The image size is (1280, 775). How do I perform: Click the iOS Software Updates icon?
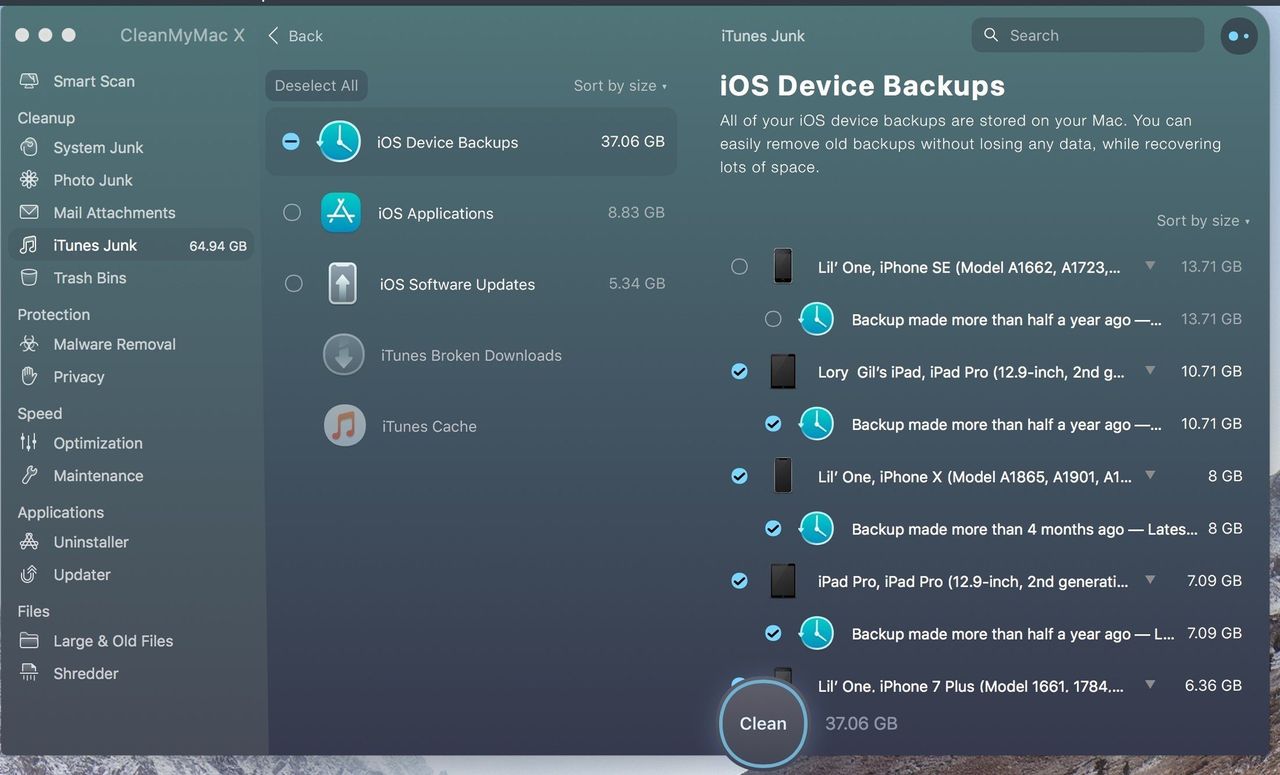pyautogui.click(x=343, y=284)
